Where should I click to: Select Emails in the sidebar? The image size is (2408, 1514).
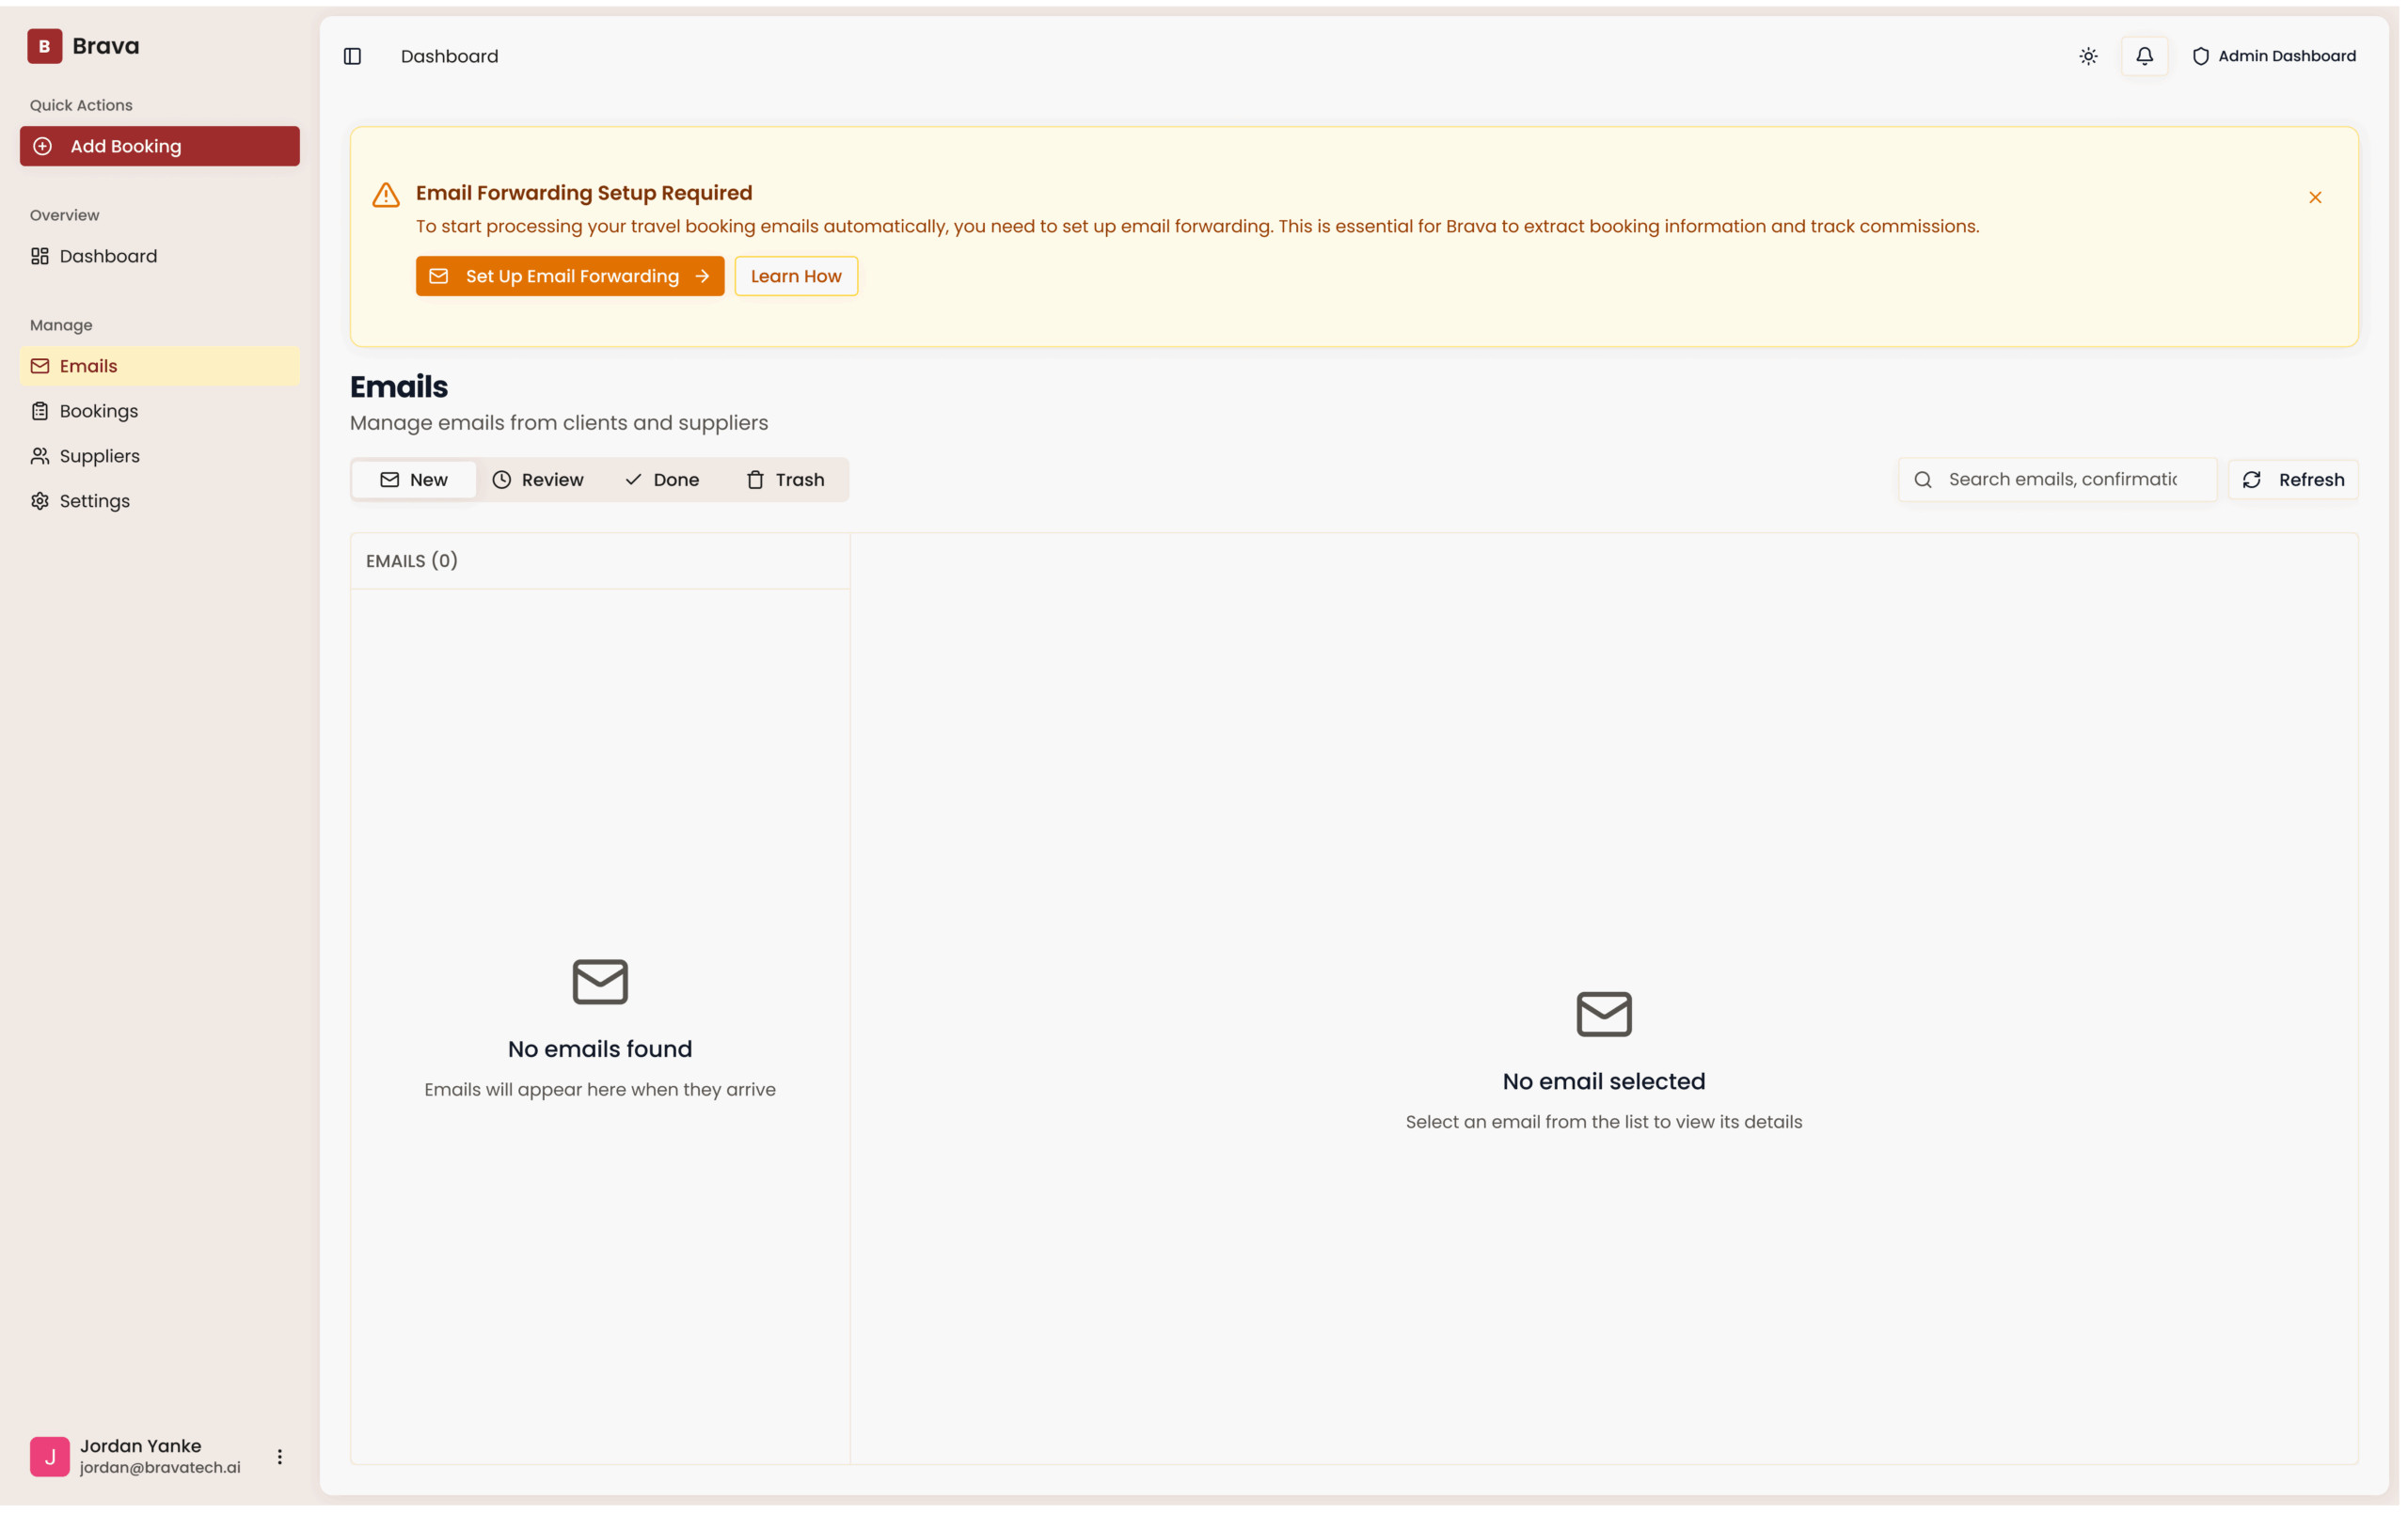[x=88, y=366]
